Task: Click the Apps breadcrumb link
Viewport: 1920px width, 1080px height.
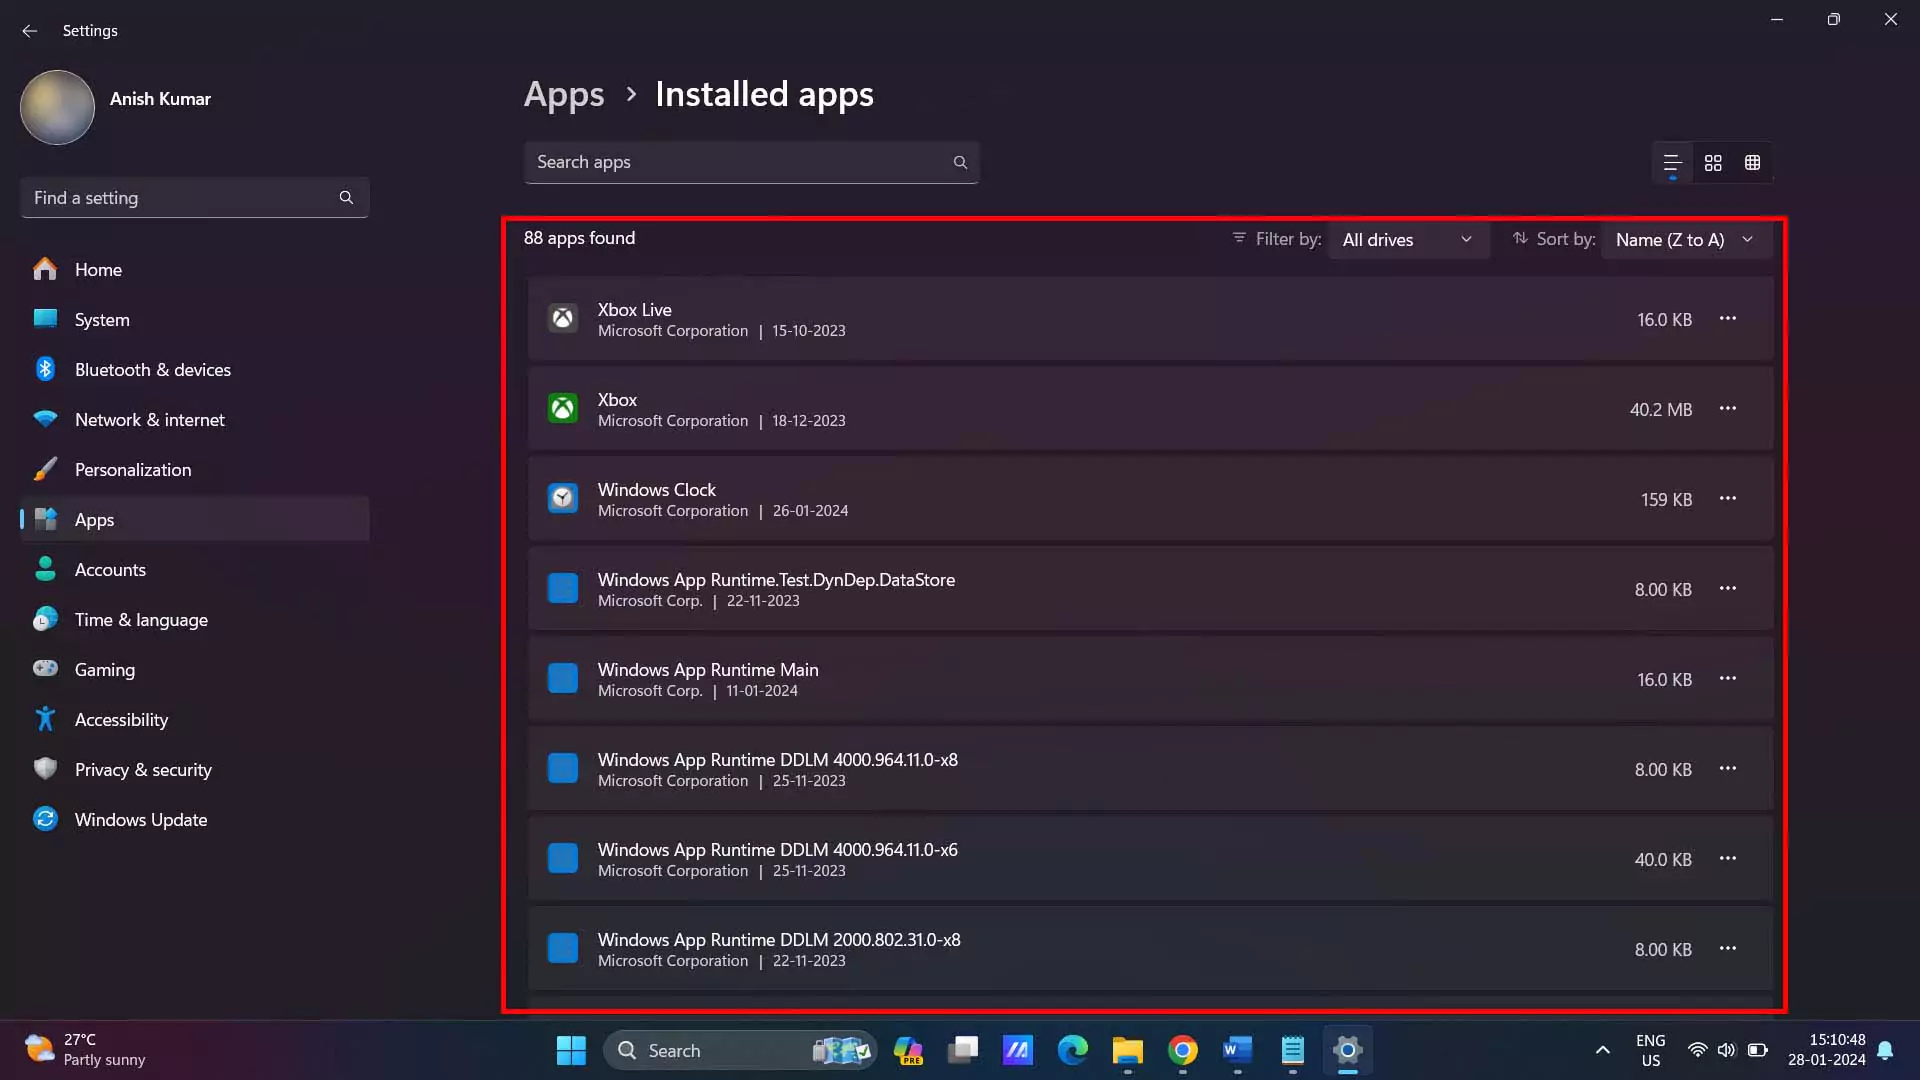Action: point(563,92)
